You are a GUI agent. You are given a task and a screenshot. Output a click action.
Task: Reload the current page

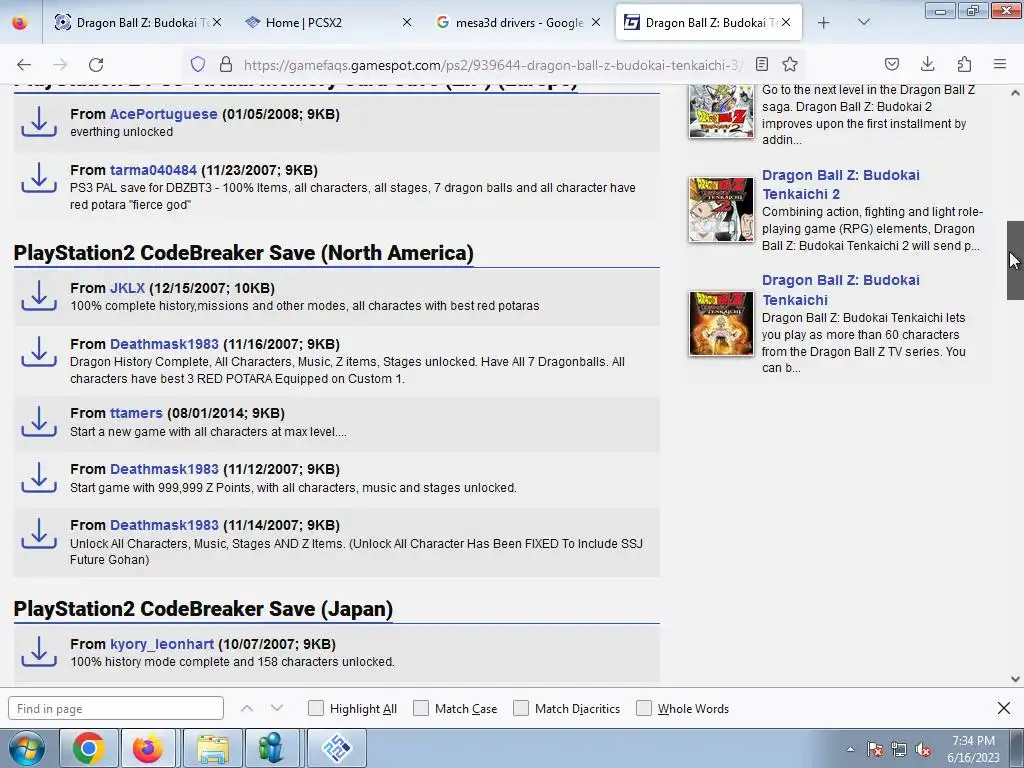click(96, 64)
